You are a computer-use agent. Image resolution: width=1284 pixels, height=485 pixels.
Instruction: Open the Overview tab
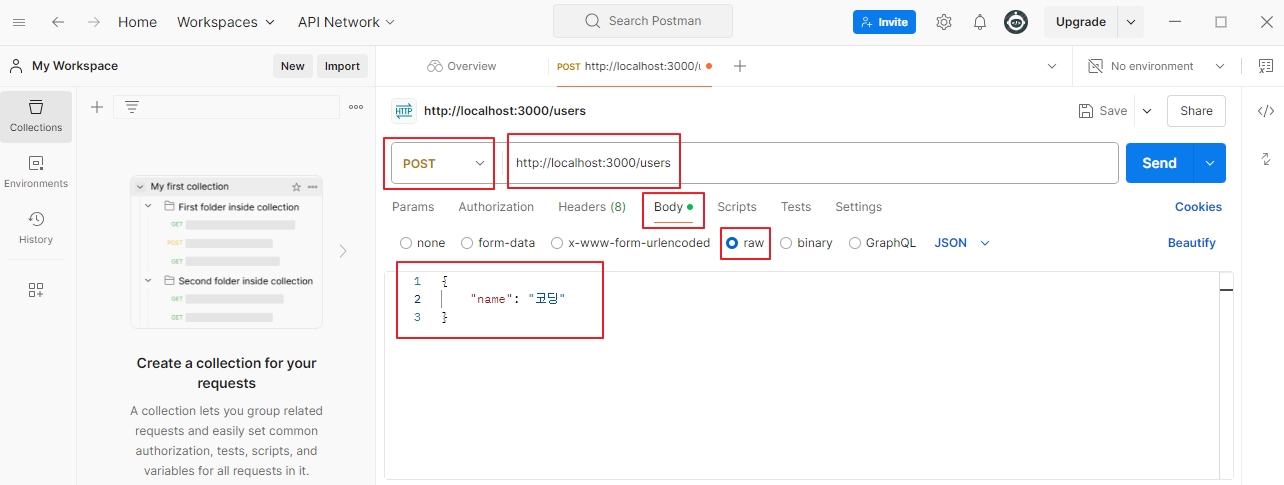(462, 66)
